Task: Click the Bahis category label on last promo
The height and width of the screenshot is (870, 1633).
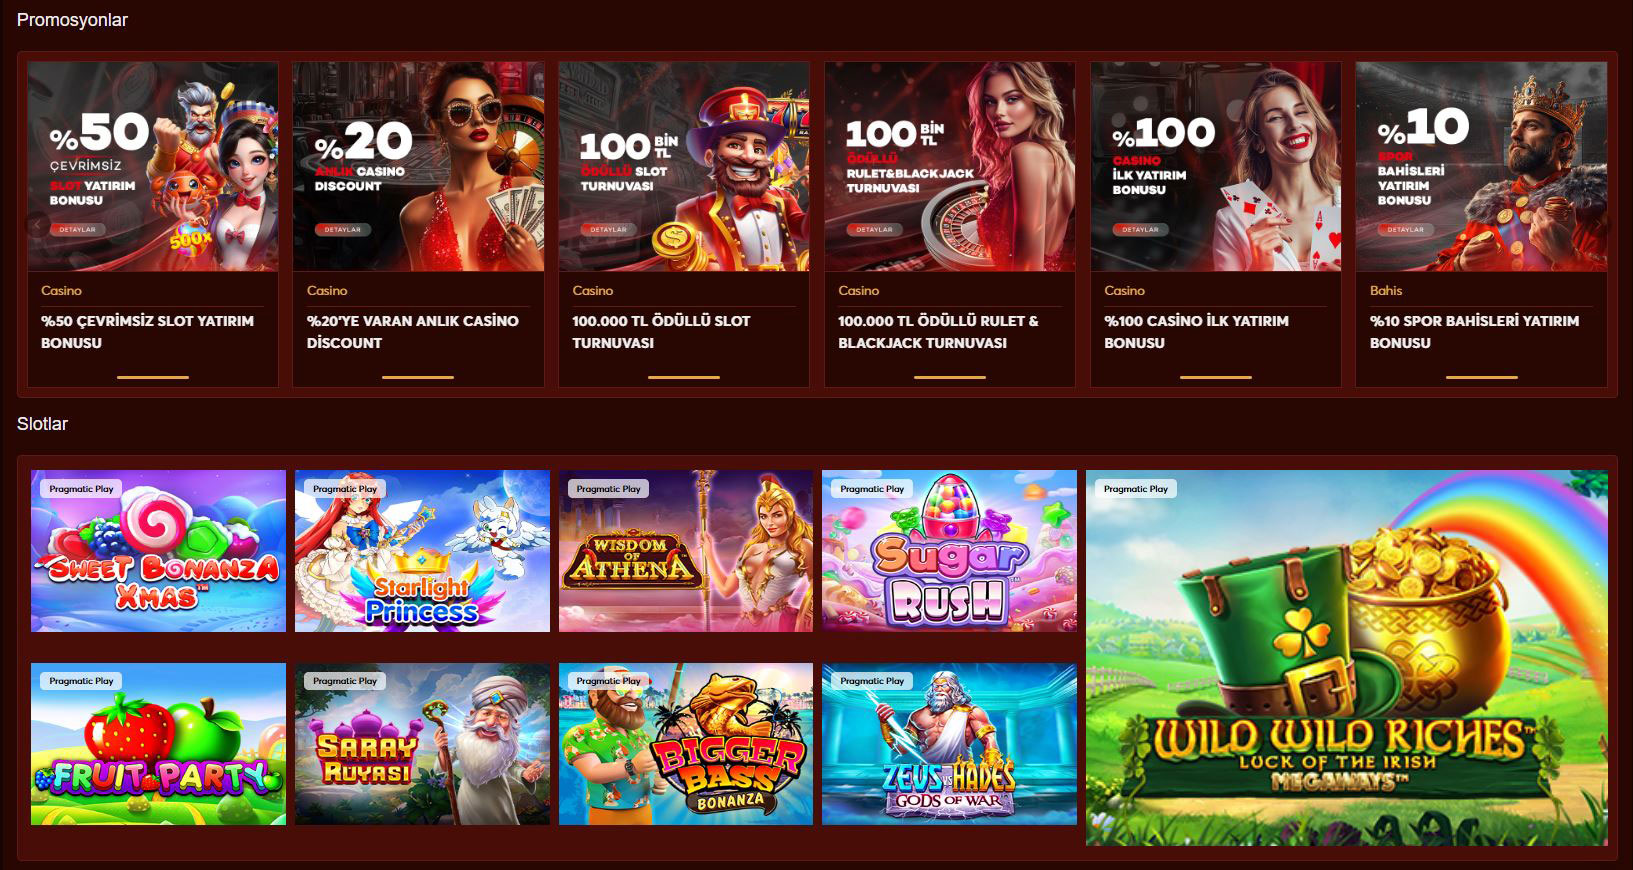Action: 1386,290
